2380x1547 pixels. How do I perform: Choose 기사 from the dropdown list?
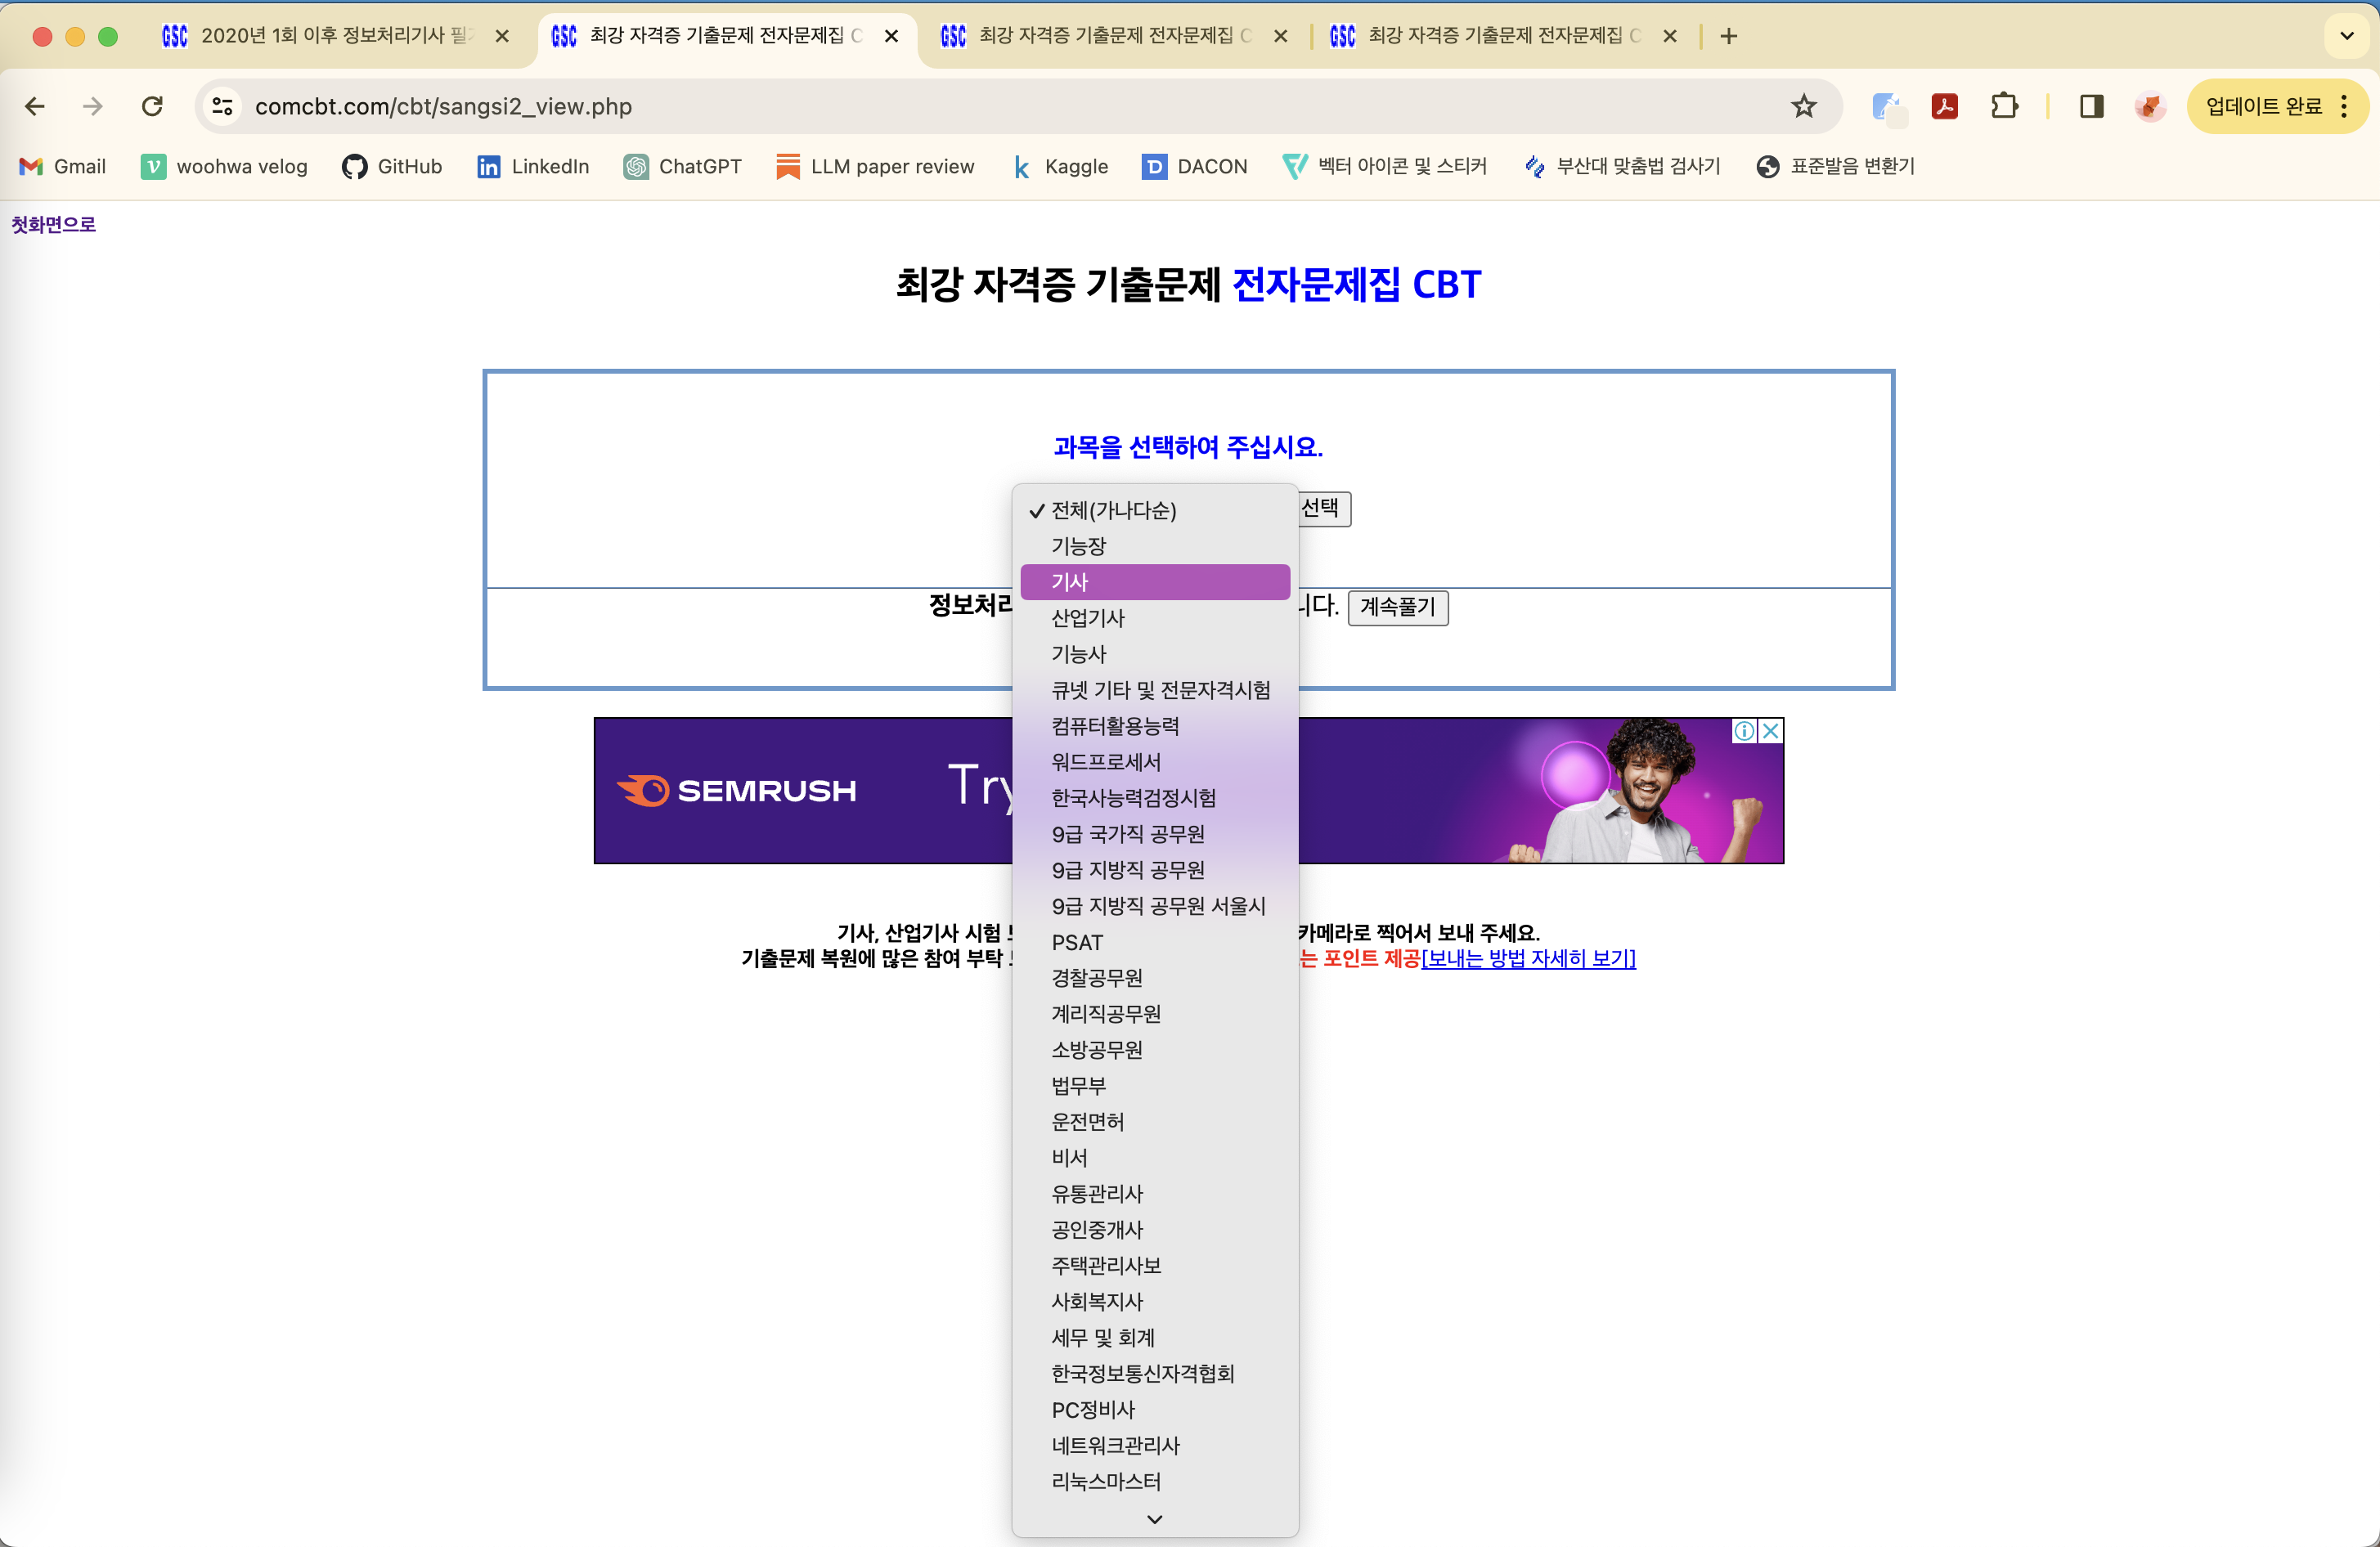point(1154,582)
